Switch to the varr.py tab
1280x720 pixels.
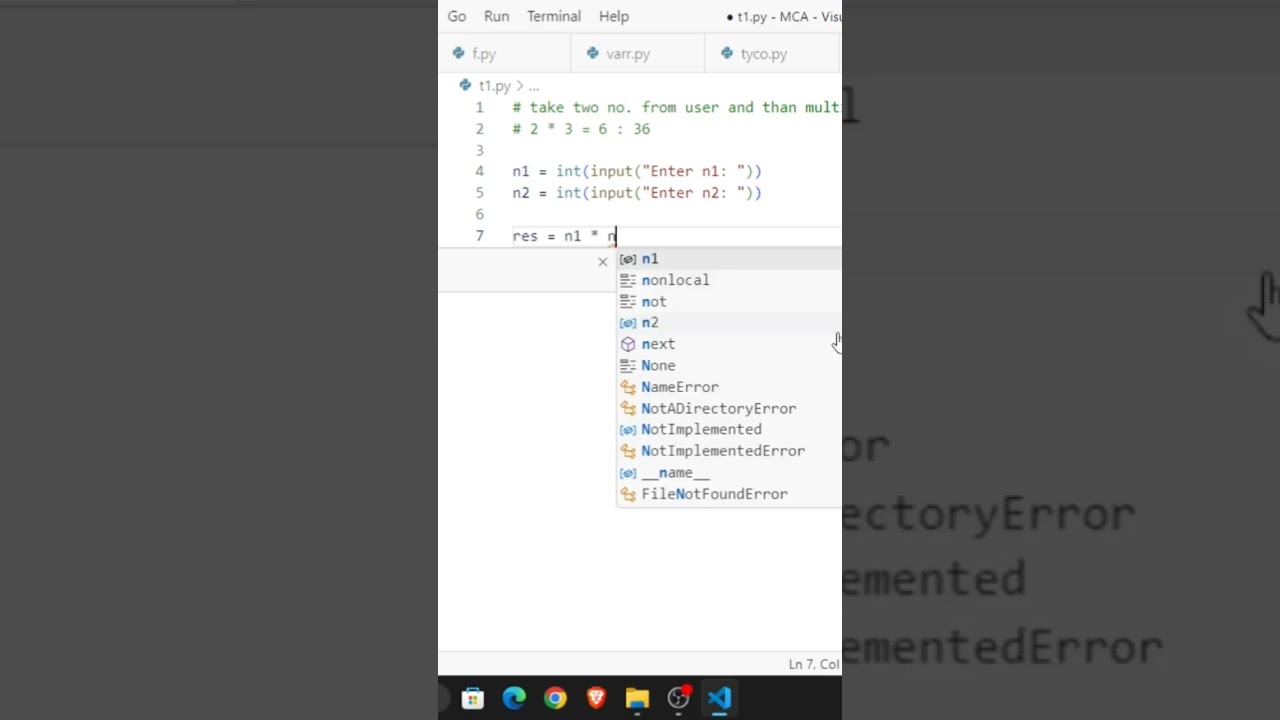637,54
